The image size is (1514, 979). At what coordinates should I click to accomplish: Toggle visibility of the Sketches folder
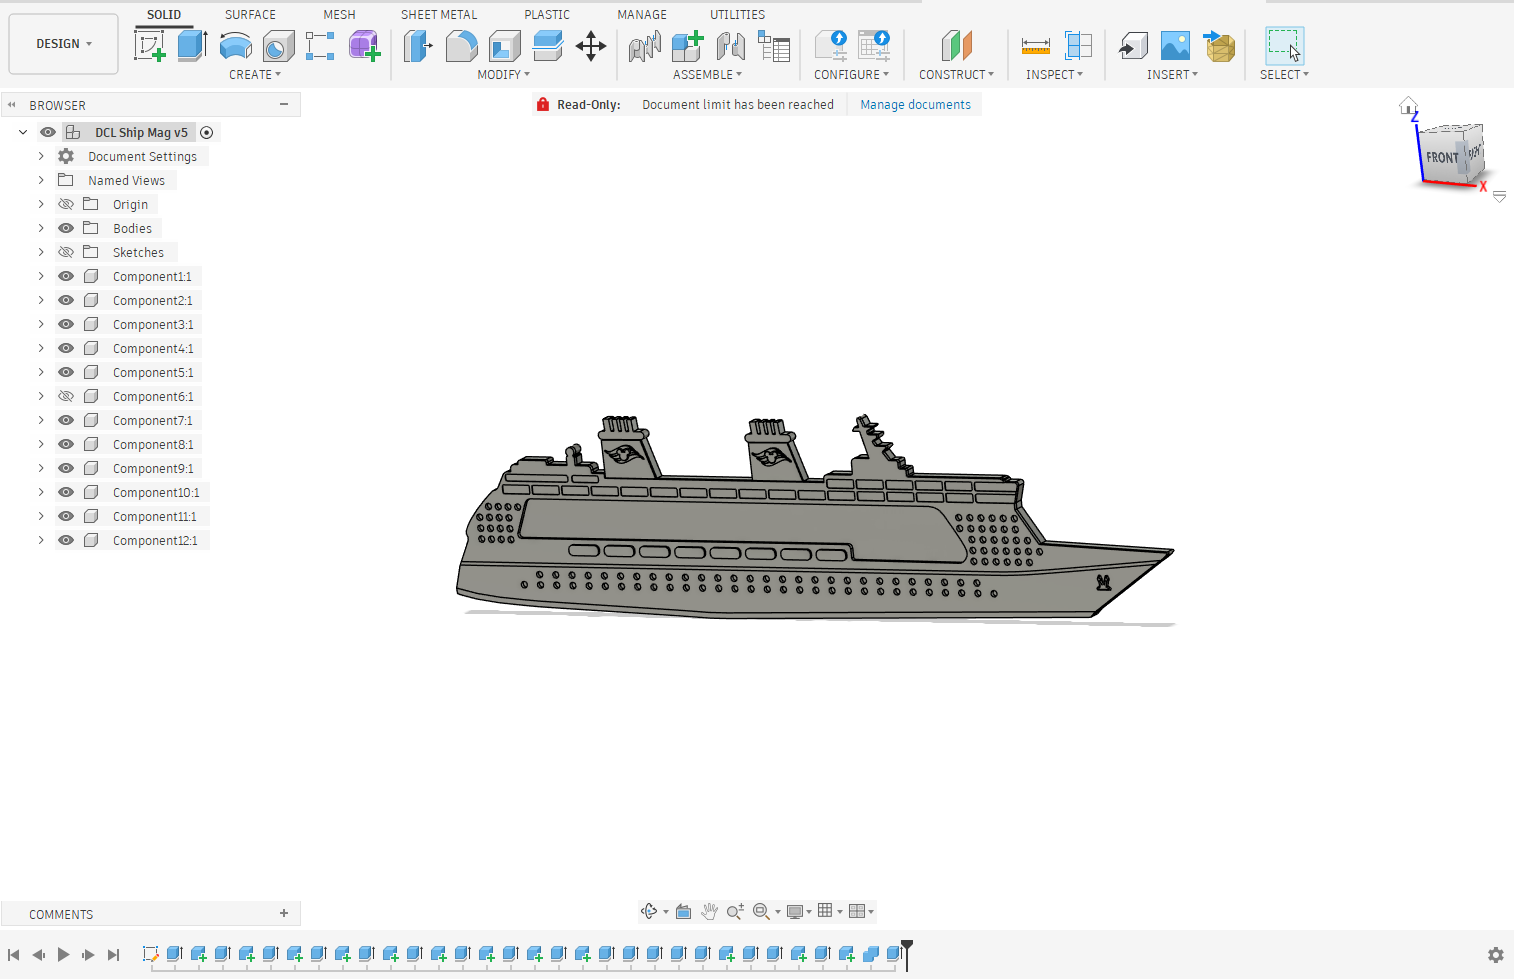pos(66,253)
